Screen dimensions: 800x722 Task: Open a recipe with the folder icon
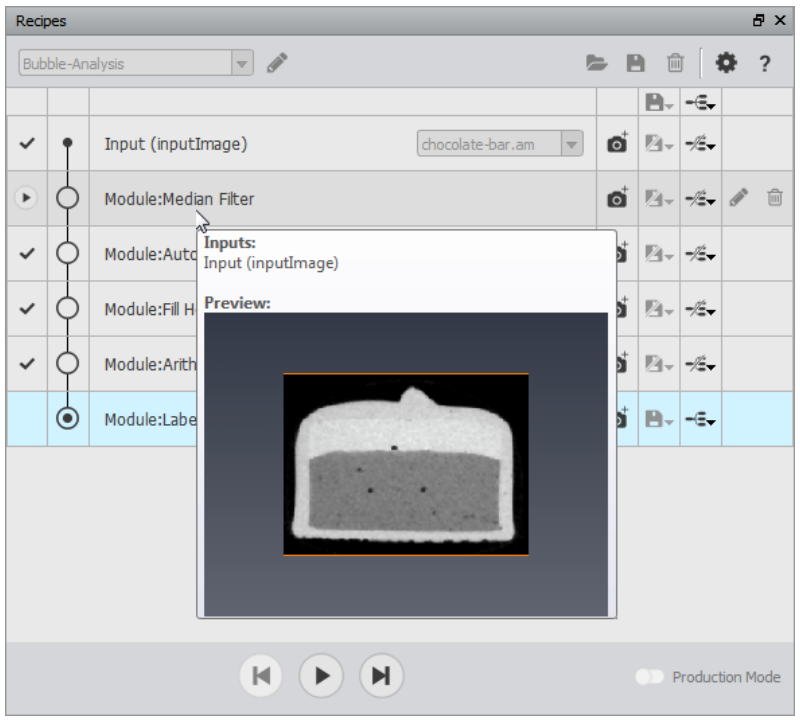pyautogui.click(x=596, y=63)
